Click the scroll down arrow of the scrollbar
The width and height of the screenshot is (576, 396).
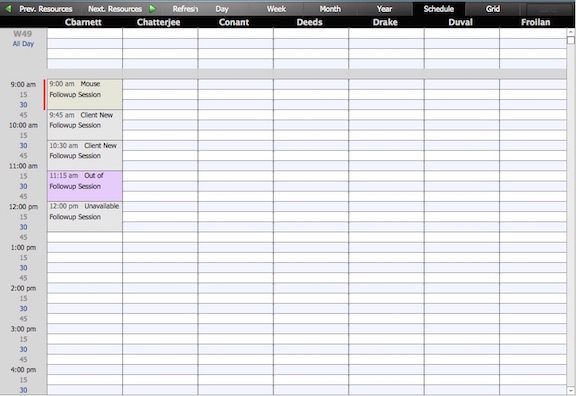571,390
